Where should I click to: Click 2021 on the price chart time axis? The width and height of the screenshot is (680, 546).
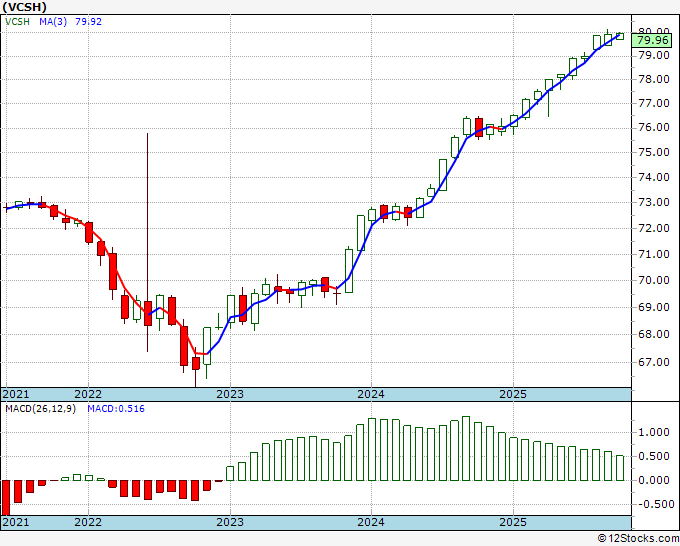pyautogui.click(x=16, y=394)
